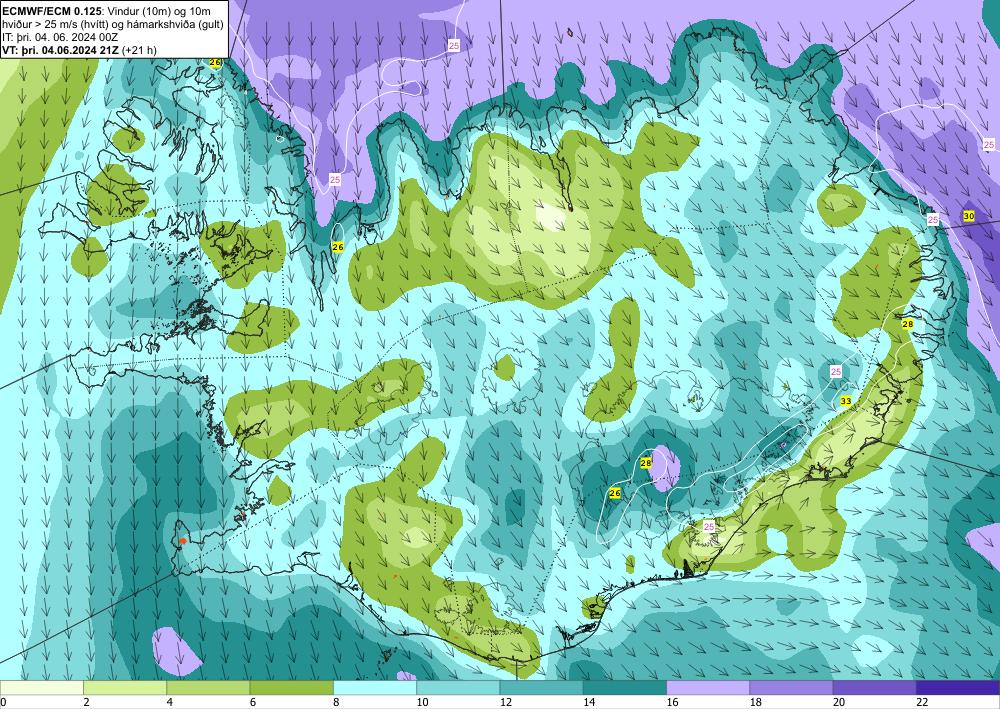Pick the 10–12 m/s turquoise legend swatch
The width and height of the screenshot is (1000, 709).
[458, 687]
